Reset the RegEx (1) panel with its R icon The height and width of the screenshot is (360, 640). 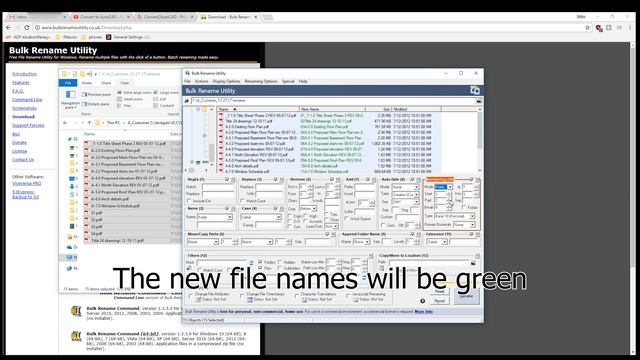click(233, 180)
